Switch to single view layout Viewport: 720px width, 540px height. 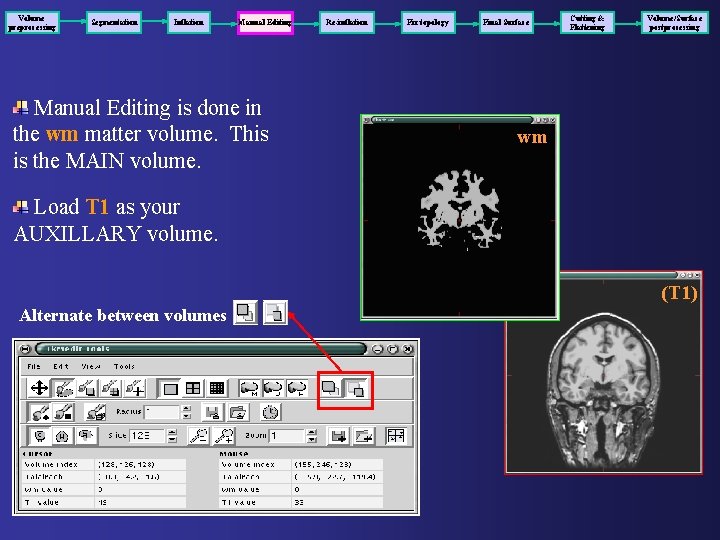[170, 388]
